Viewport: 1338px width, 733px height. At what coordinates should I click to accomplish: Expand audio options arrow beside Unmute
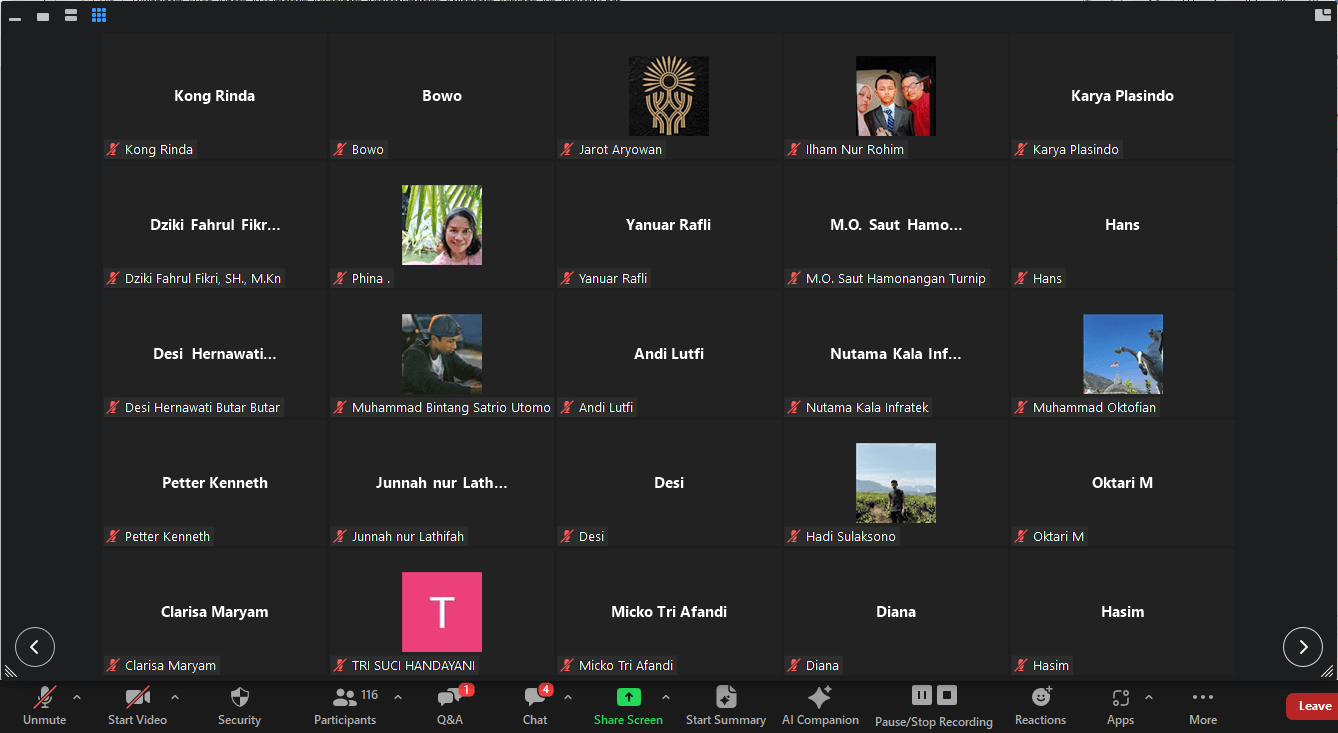[x=77, y=697]
